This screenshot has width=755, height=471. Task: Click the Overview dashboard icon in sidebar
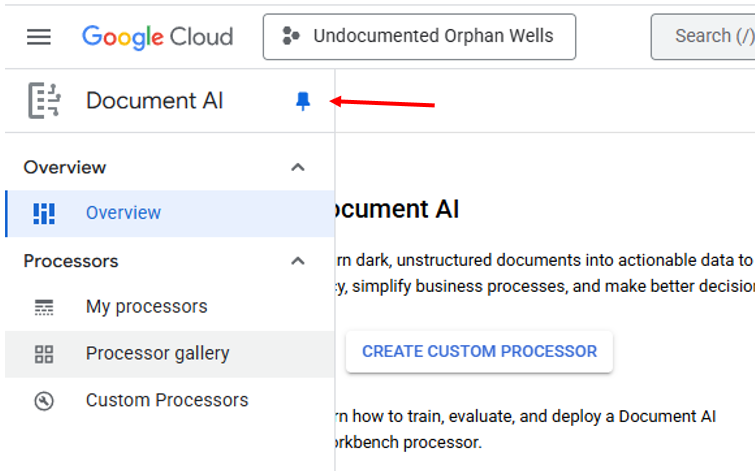tap(44, 213)
